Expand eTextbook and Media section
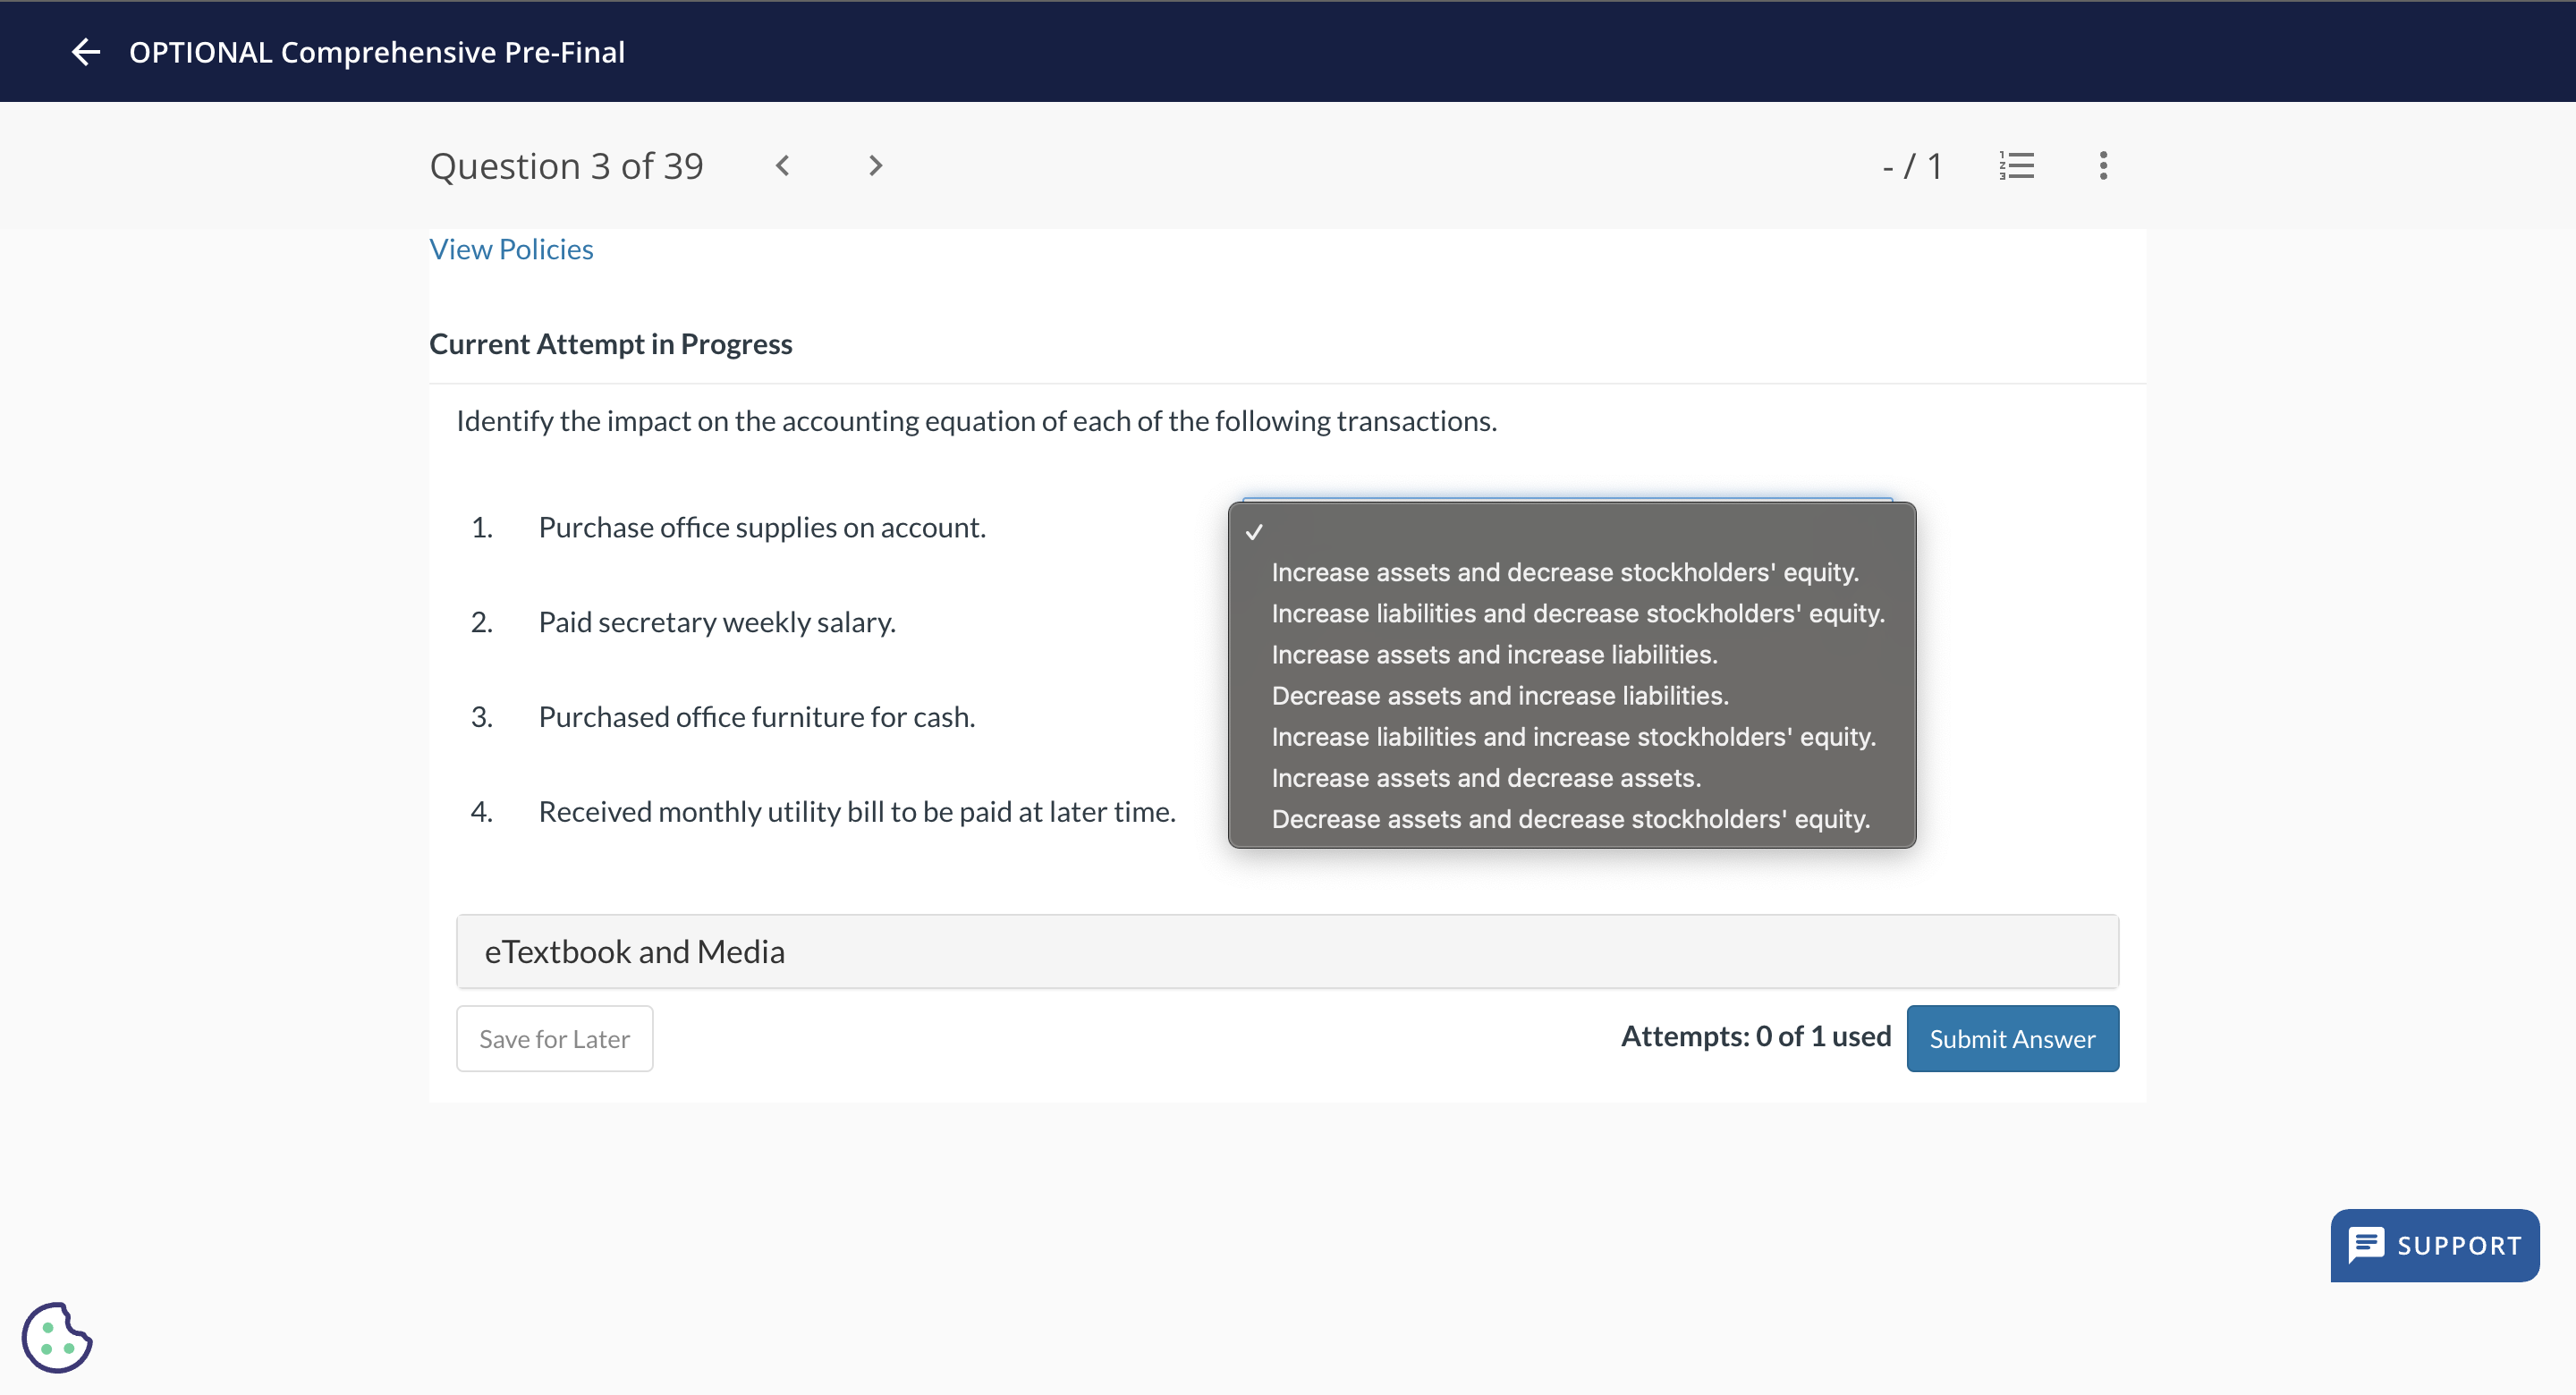This screenshot has height=1395, width=2576. [1286, 951]
